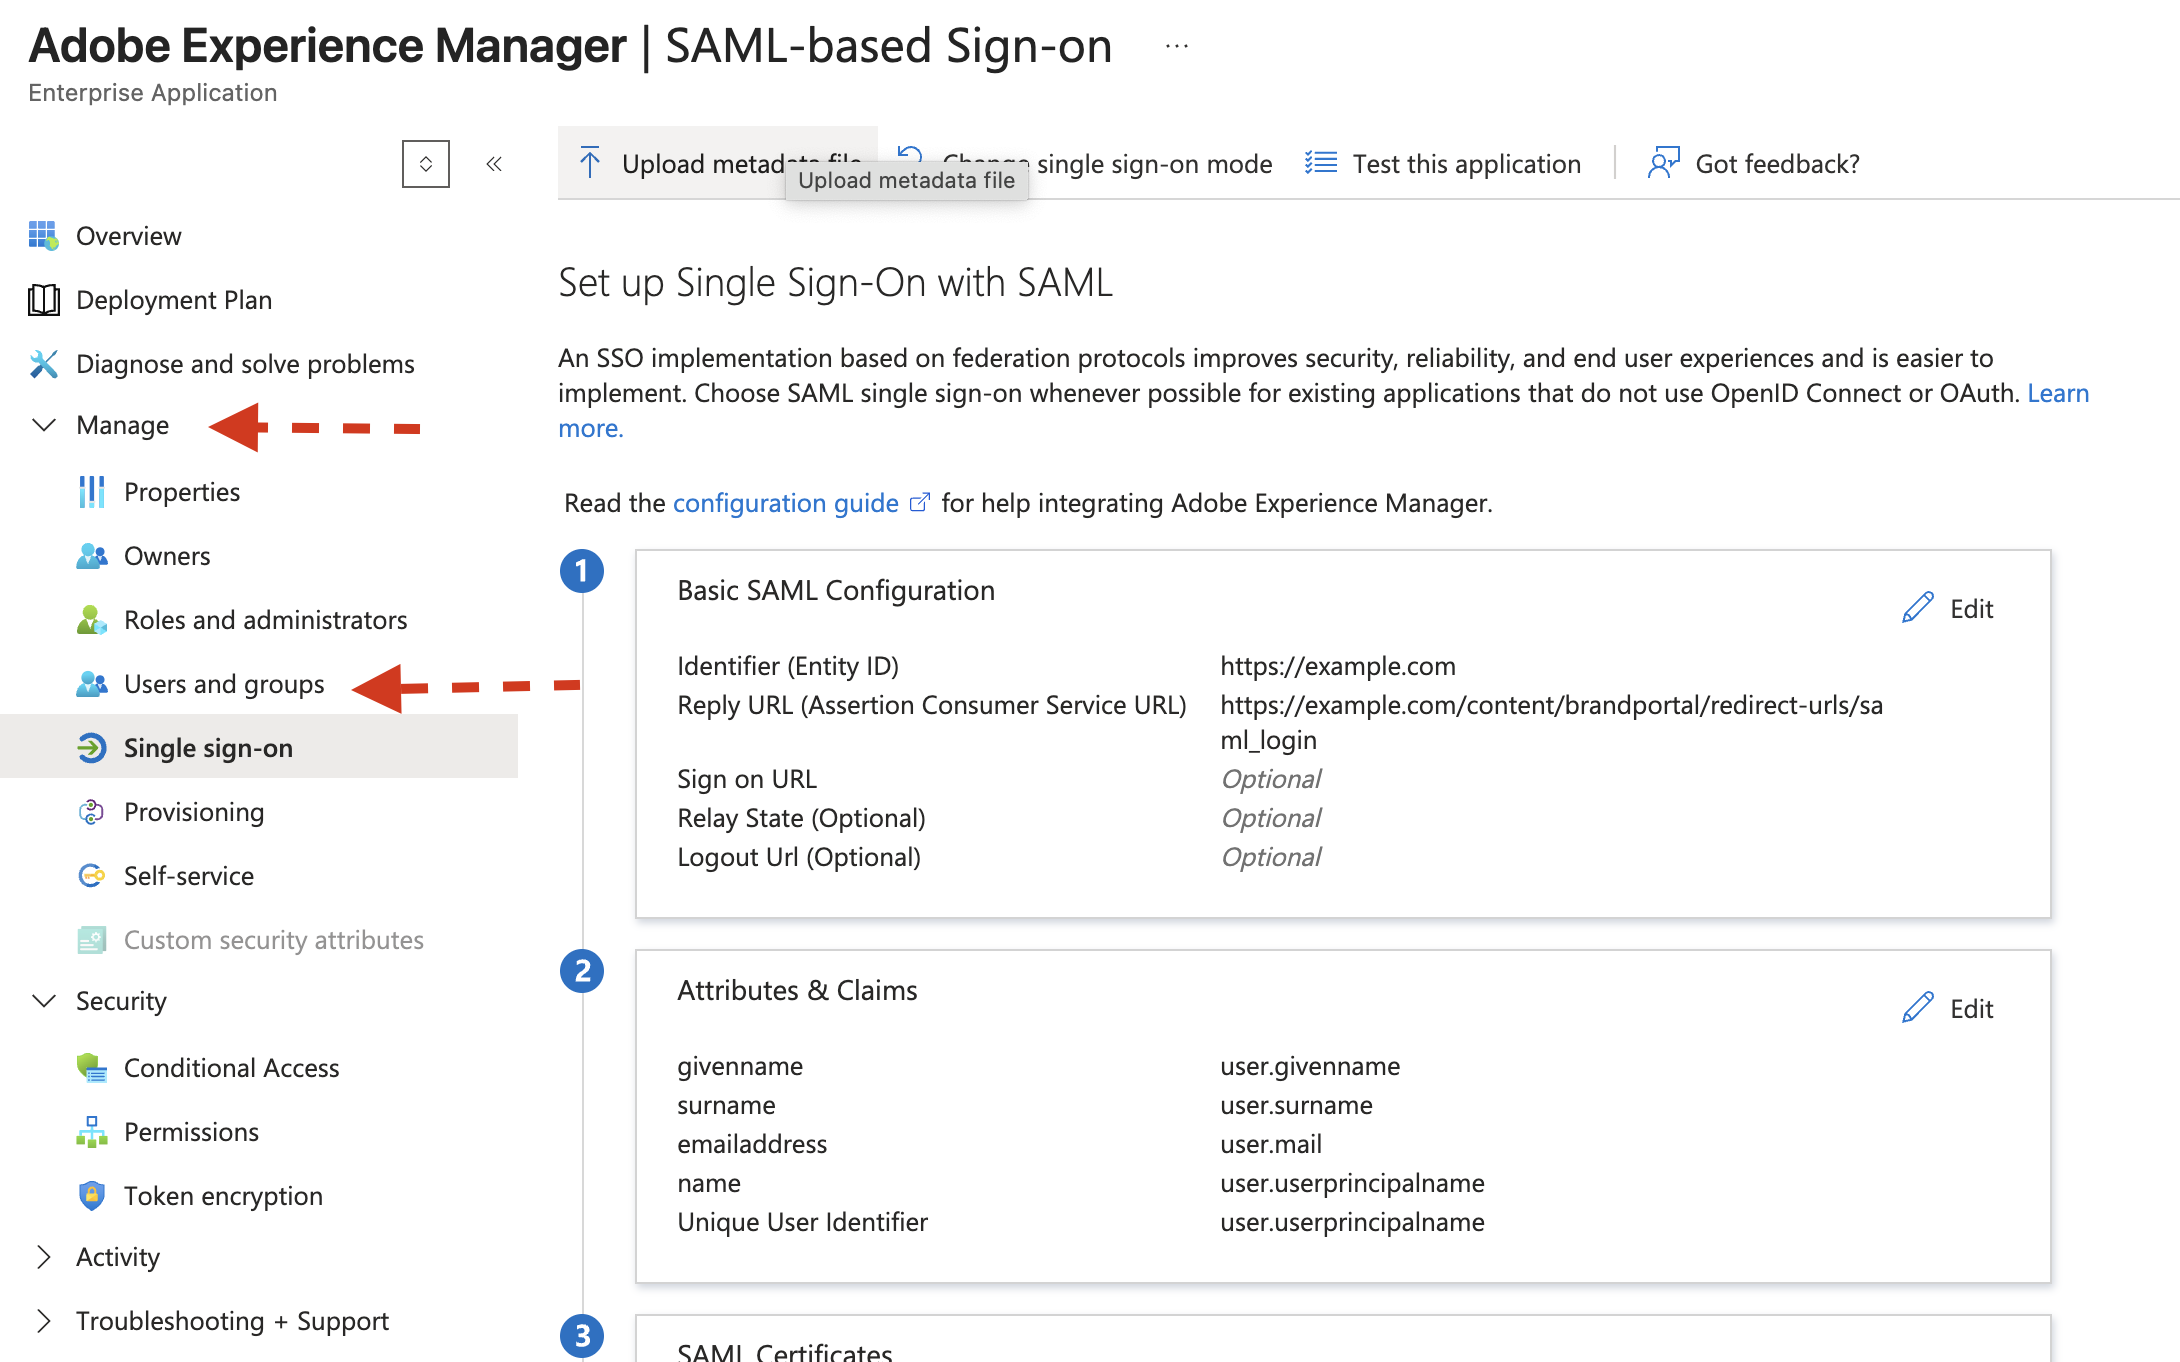The image size is (2180, 1362).
Task: Click the Custom security attributes icon
Action: click(x=91, y=940)
